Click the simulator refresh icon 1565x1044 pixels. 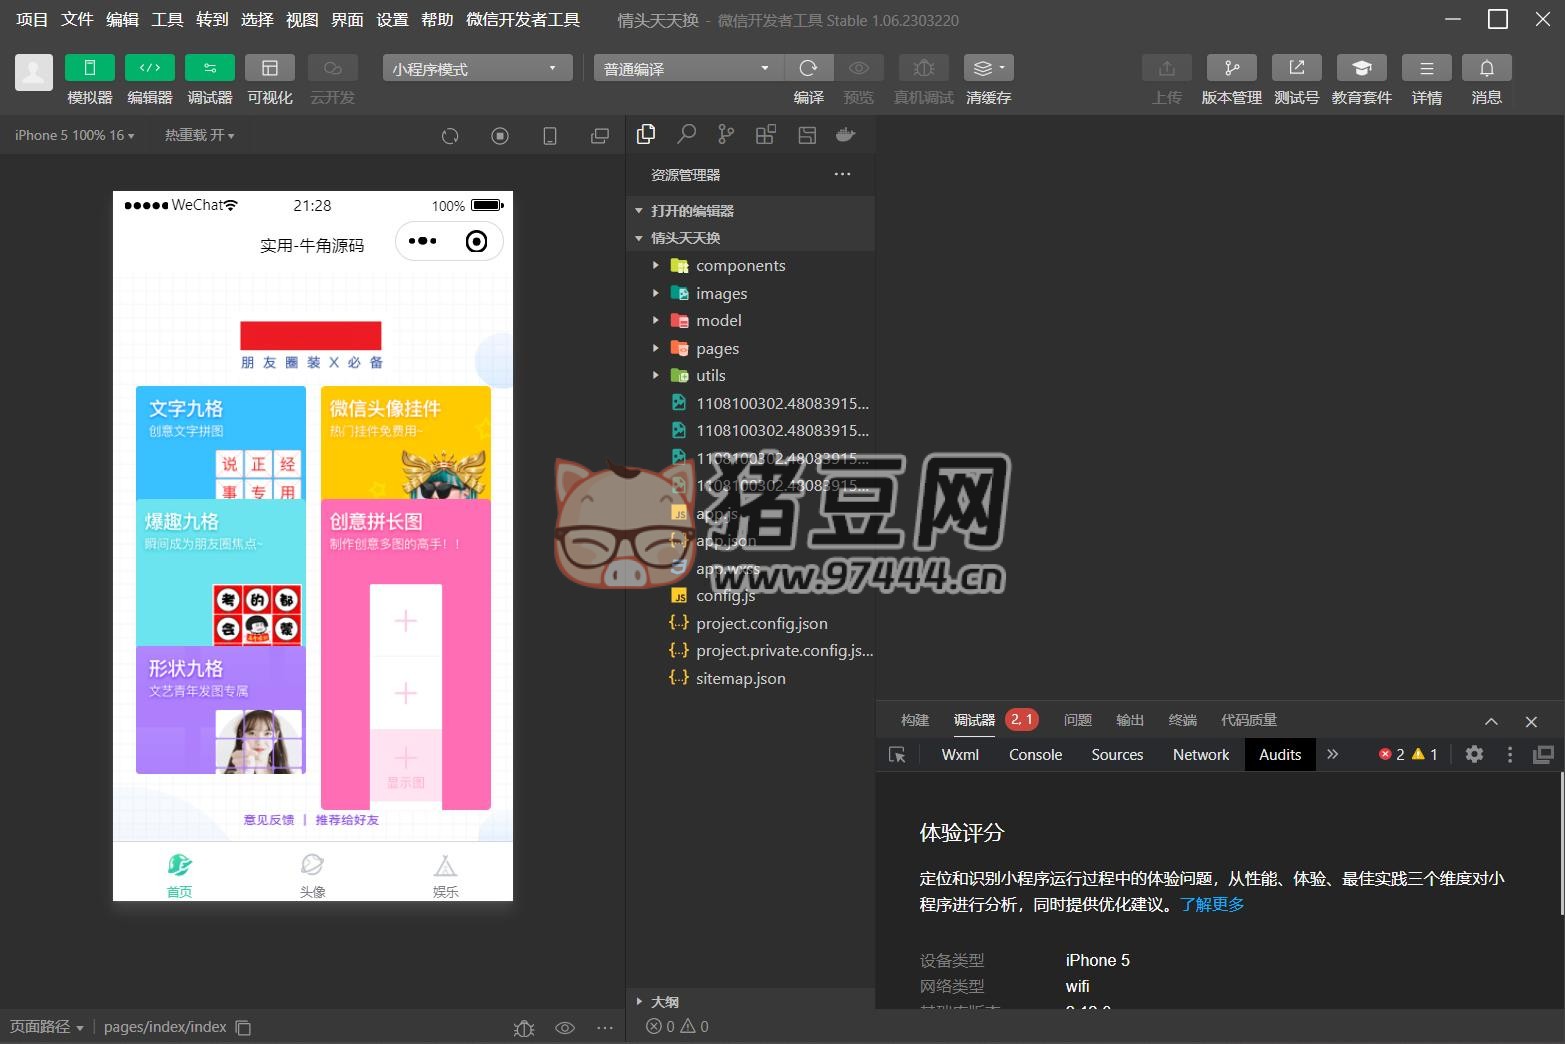pyautogui.click(x=450, y=136)
